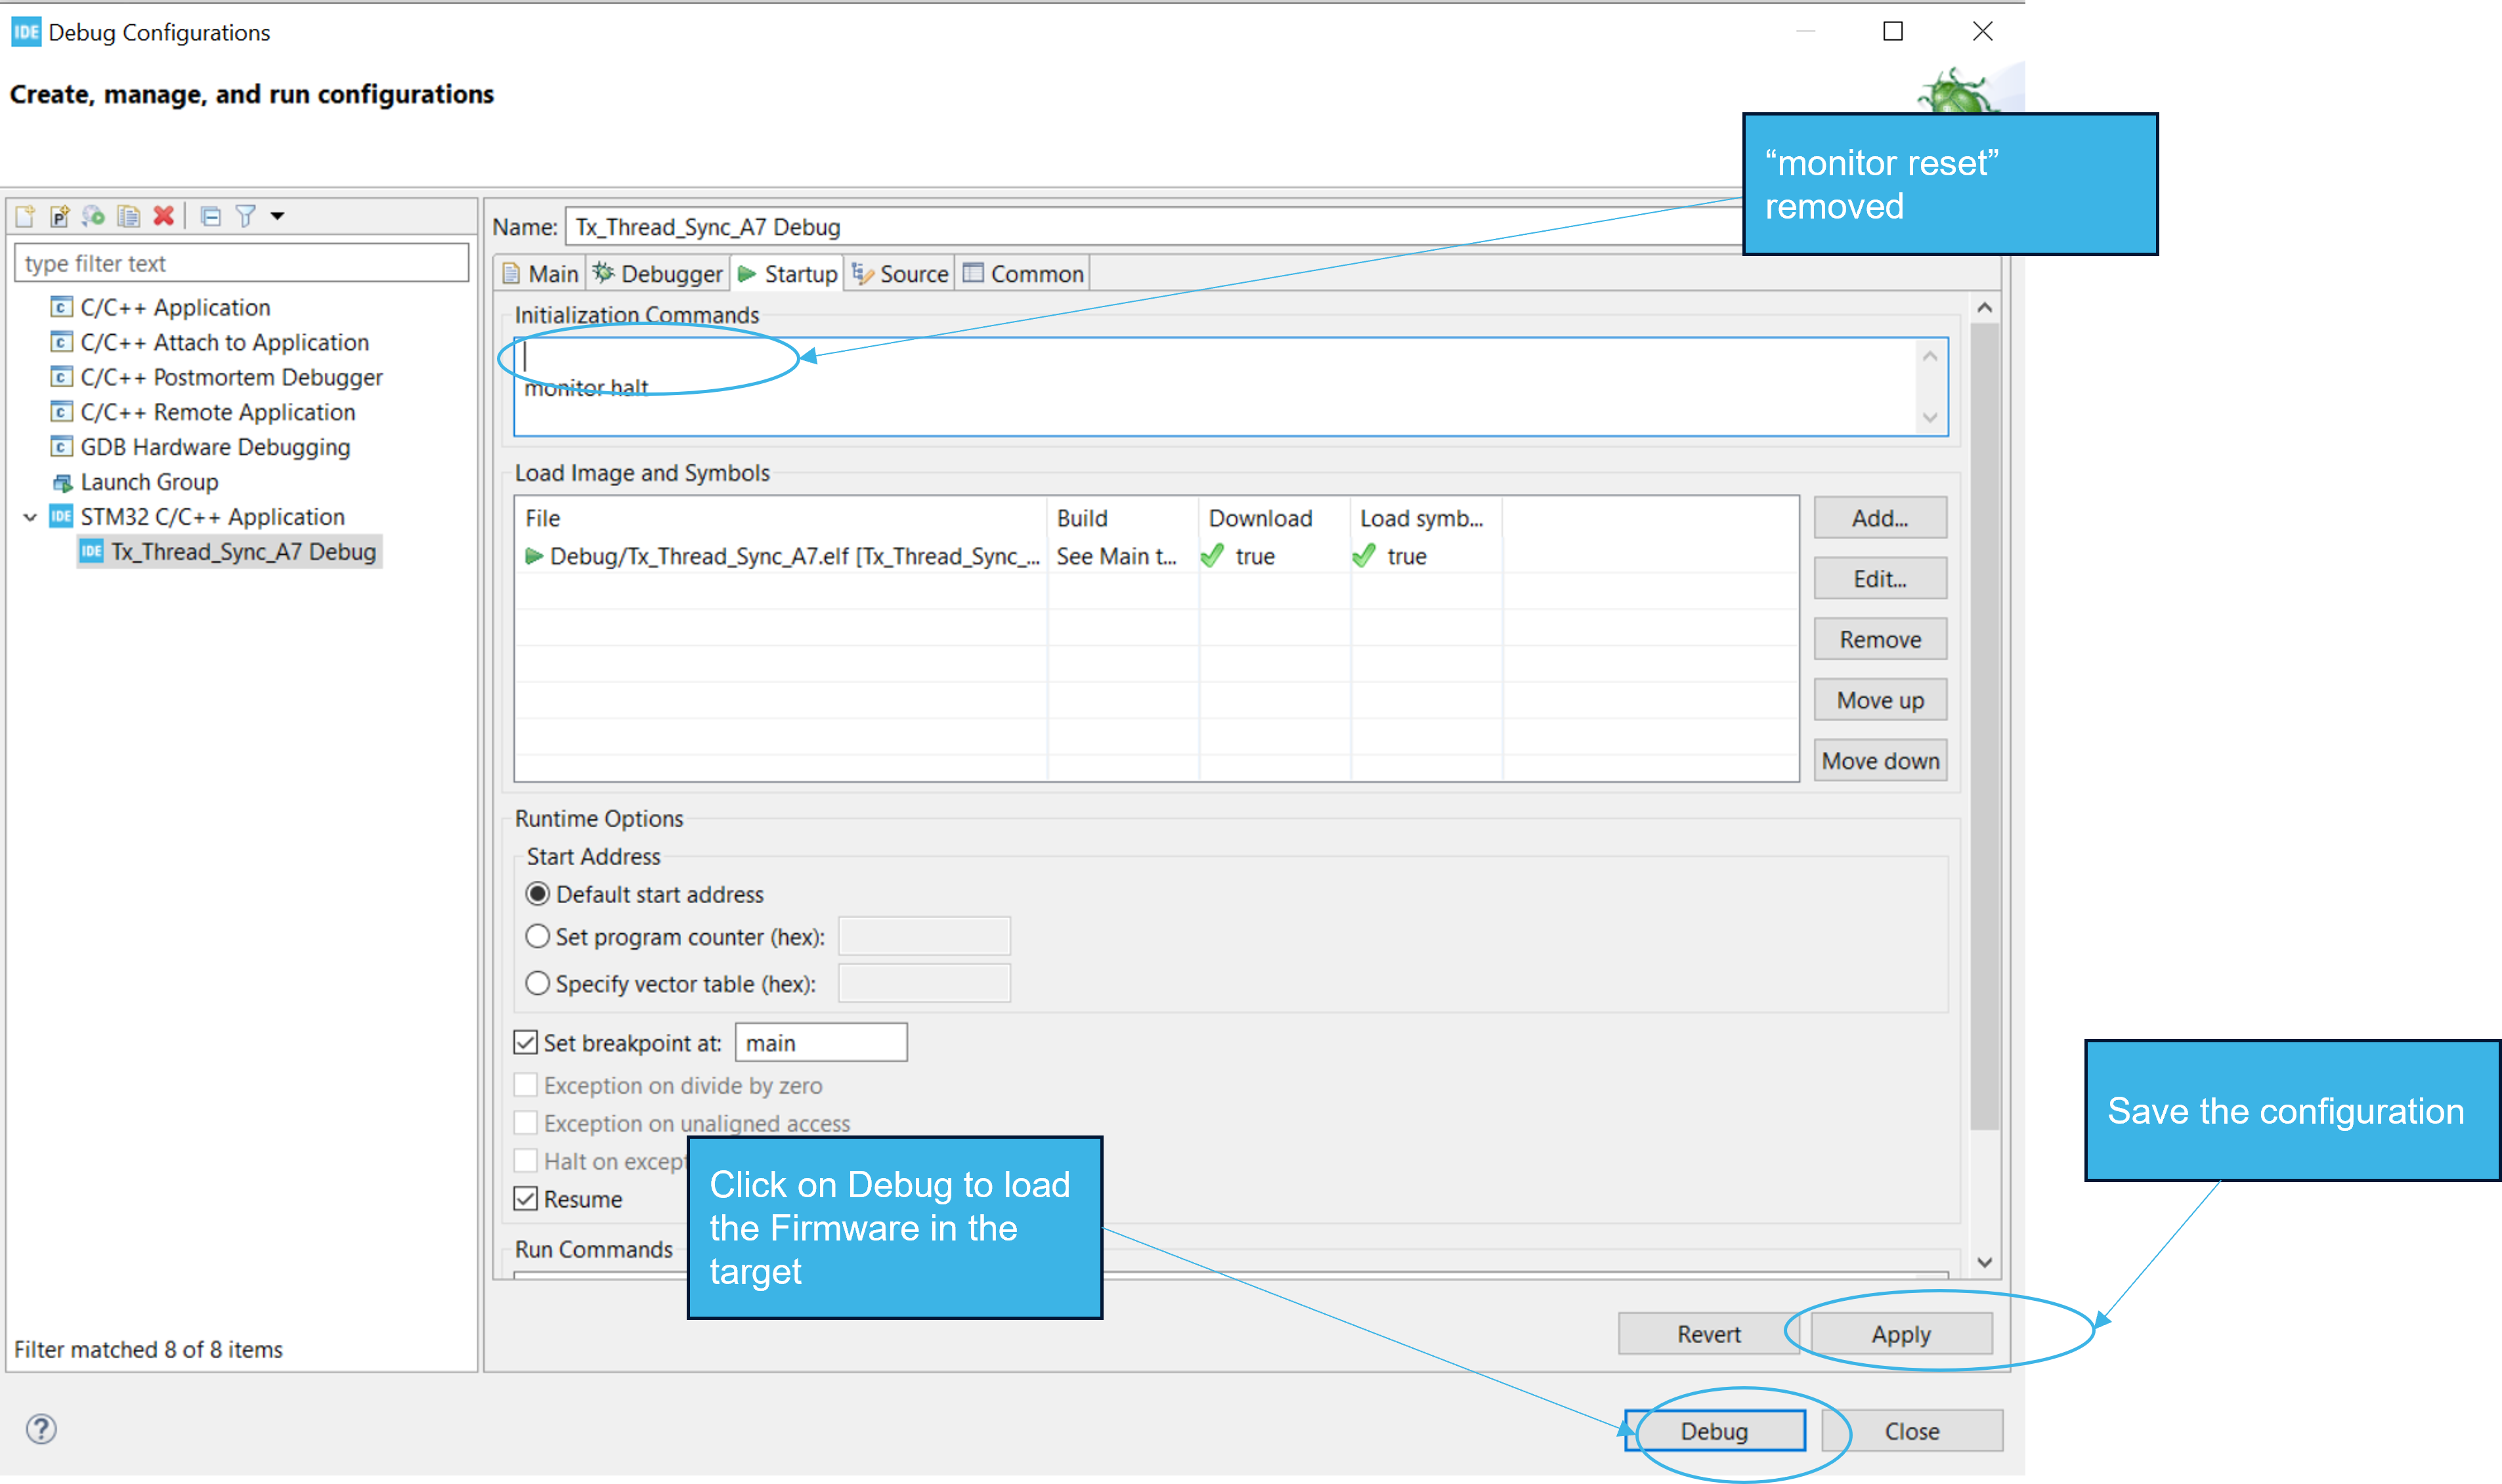Click the Remove button
This screenshot has width=2502, height=1484.
1880,640
